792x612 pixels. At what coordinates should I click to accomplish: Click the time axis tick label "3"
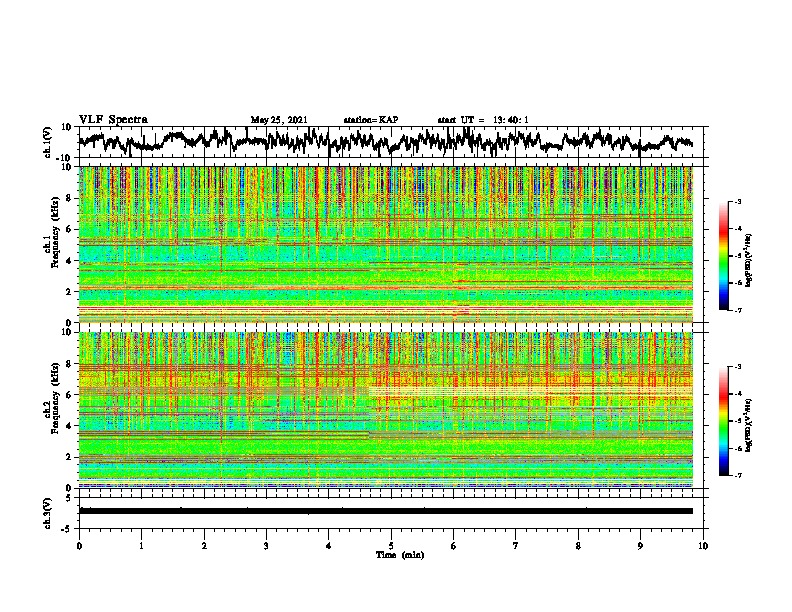click(266, 545)
